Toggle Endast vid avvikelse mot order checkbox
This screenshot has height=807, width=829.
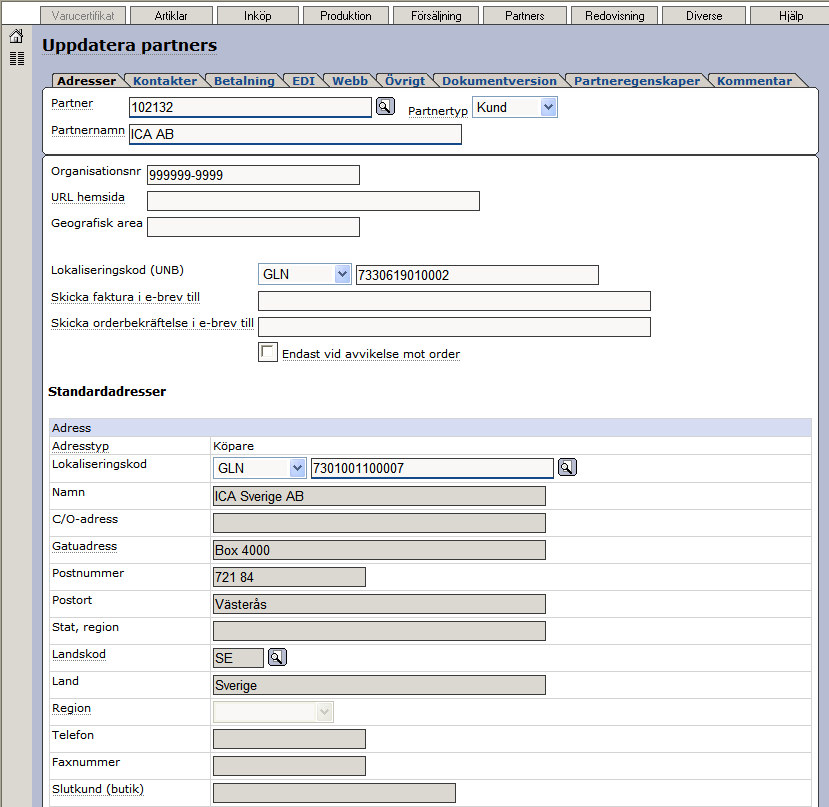click(268, 352)
